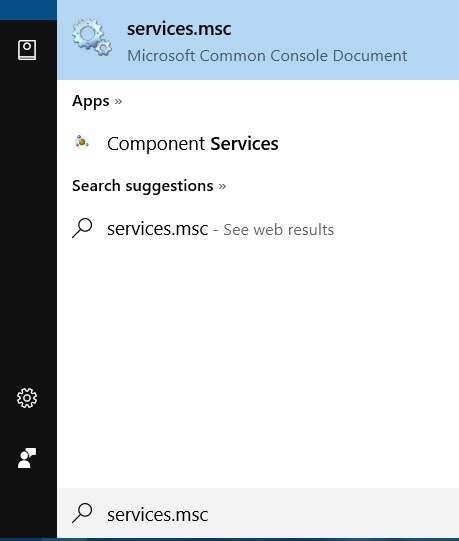
Task: Select the bold Services text in Component Services
Action: tap(244, 144)
